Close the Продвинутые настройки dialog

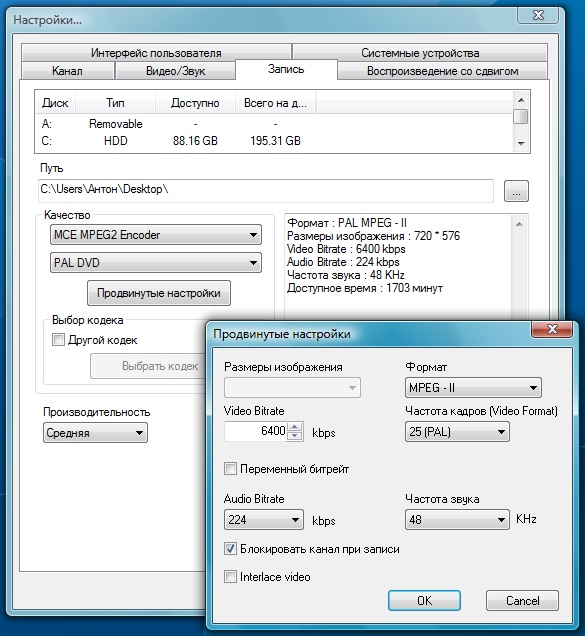pos(552,329)
